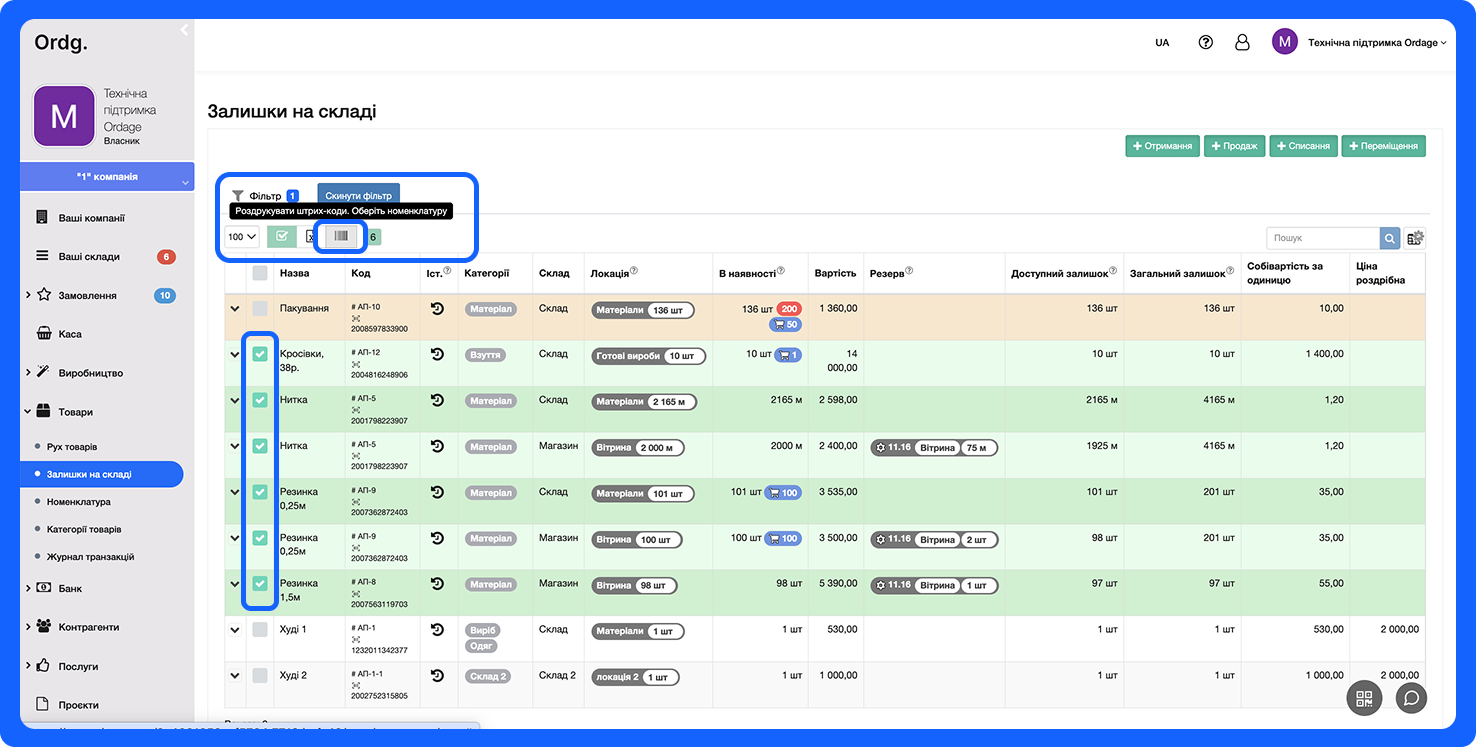Go to Номенклатура in the sidebar
This screenshot has width=1476, height=747.
click(78, 502)
